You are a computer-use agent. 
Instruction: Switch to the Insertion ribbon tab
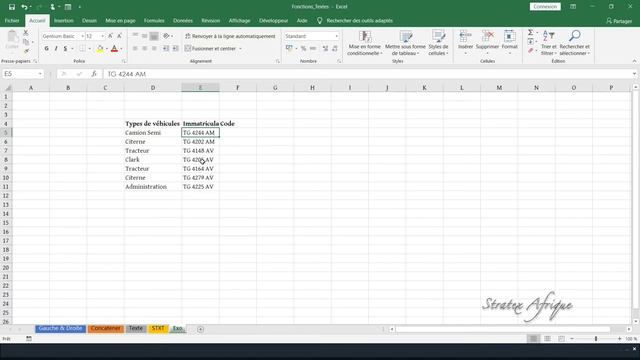click(x=64, y=20)
